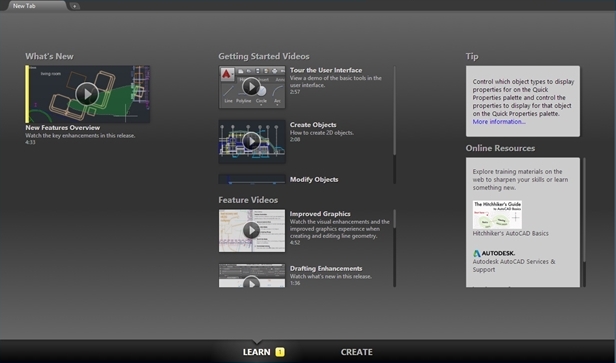
Task: Play the Improved Graphics video
Action: [x=252, y=231]
